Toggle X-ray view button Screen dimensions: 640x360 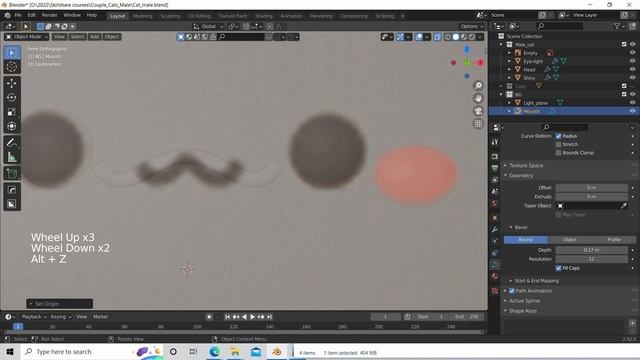(x=437, y=37)
